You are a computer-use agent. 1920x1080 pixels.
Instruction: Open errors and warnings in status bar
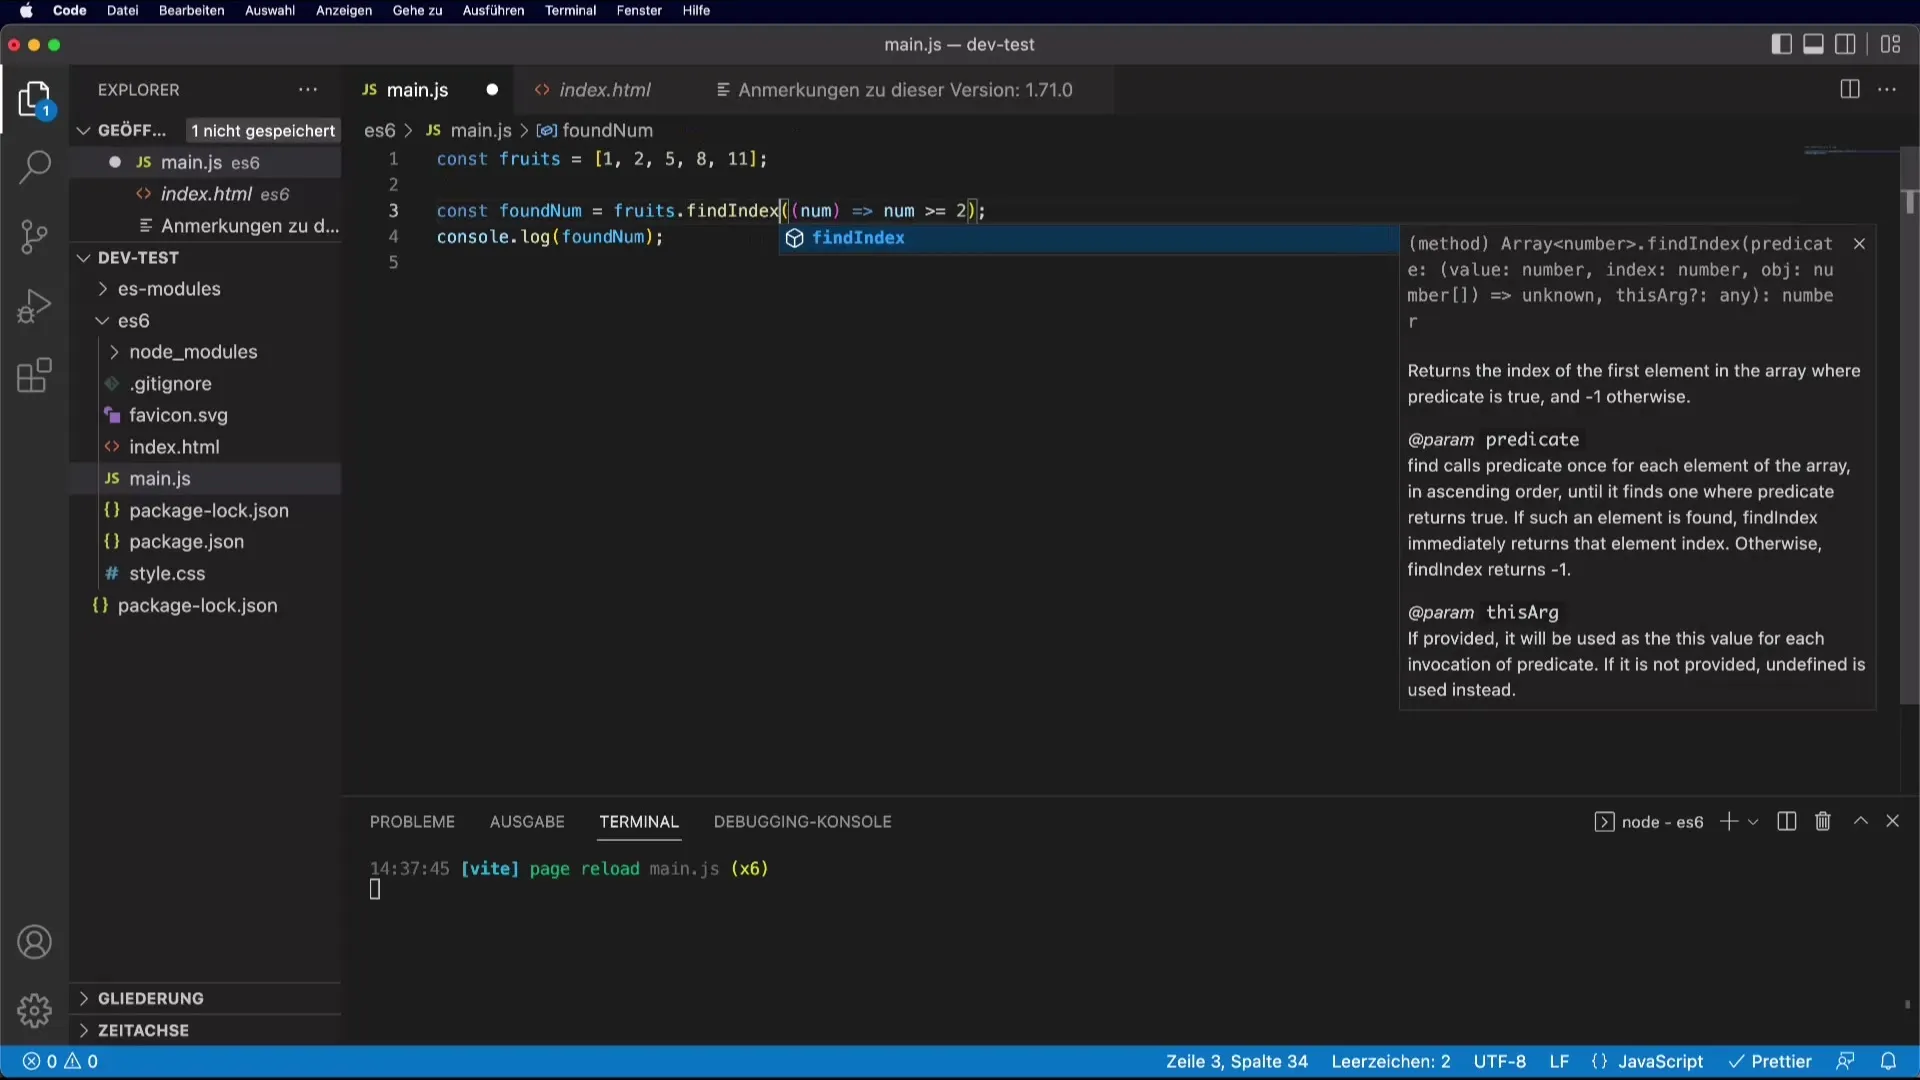[x=61, y=1061]
